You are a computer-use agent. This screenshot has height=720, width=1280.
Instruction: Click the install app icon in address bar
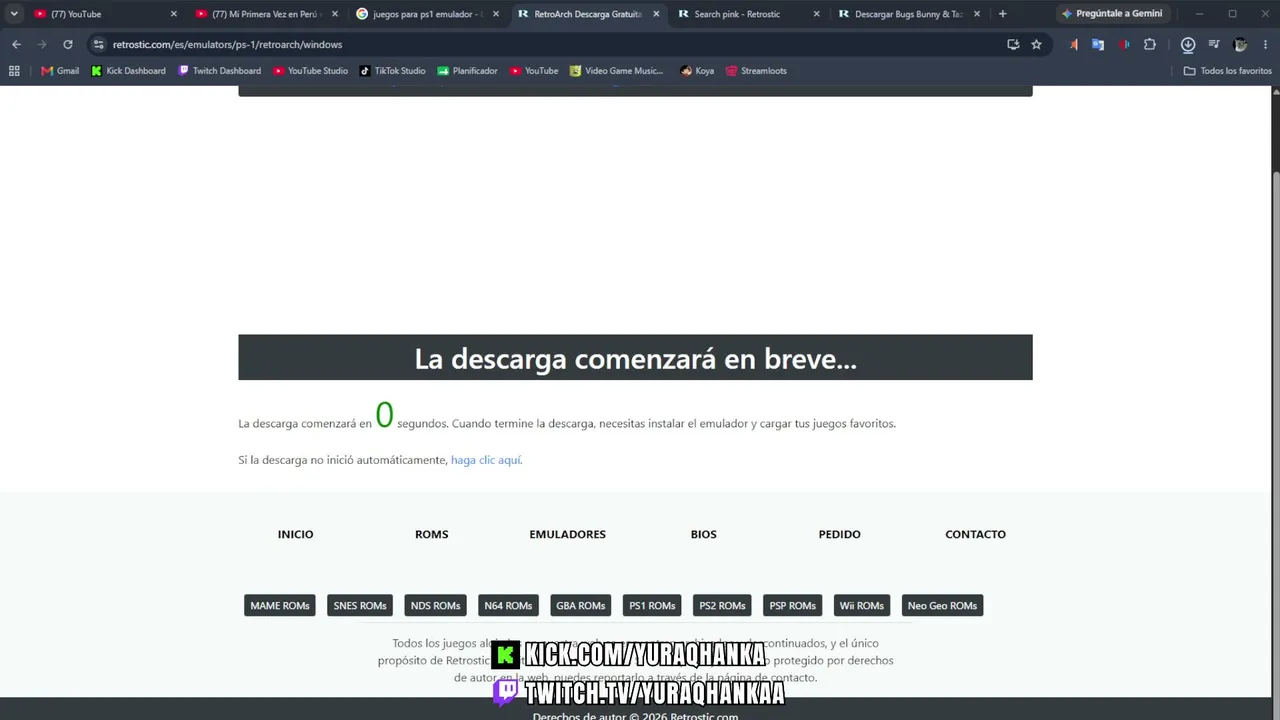coord(1013,44)
